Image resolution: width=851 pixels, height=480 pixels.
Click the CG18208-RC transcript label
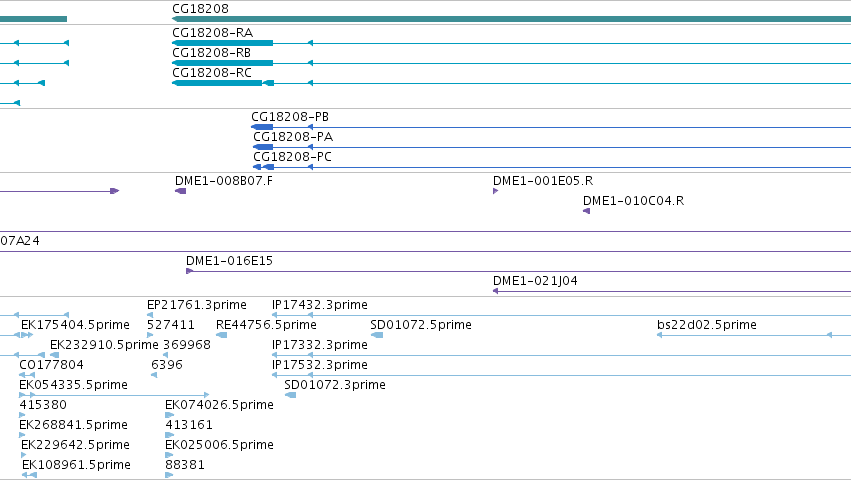[212, 73]
